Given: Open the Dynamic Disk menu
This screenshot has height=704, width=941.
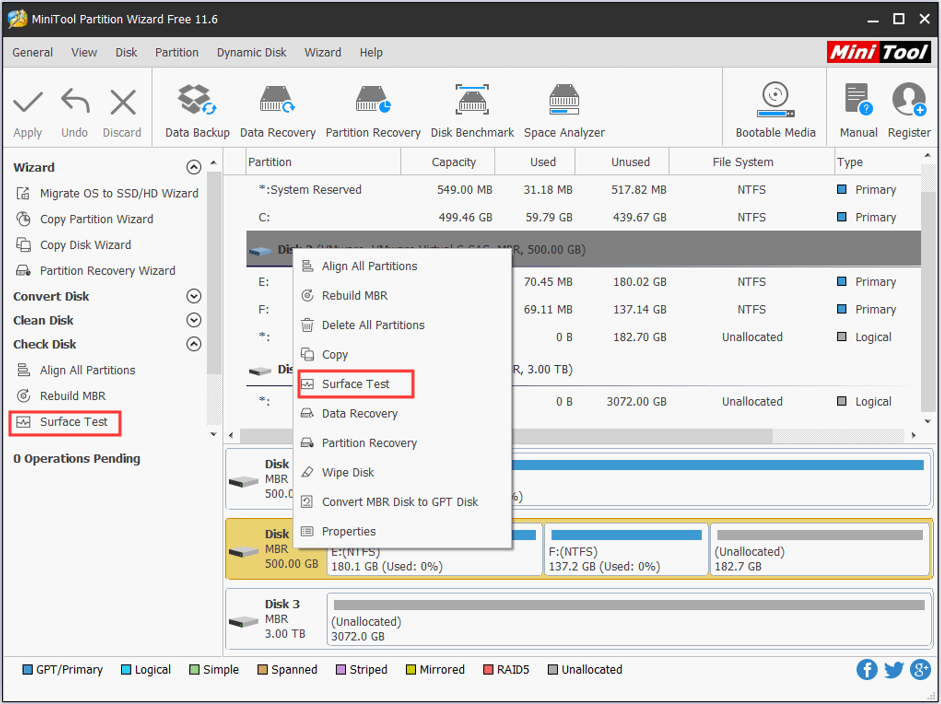Looking at the screenshot, I should (251, 53).
